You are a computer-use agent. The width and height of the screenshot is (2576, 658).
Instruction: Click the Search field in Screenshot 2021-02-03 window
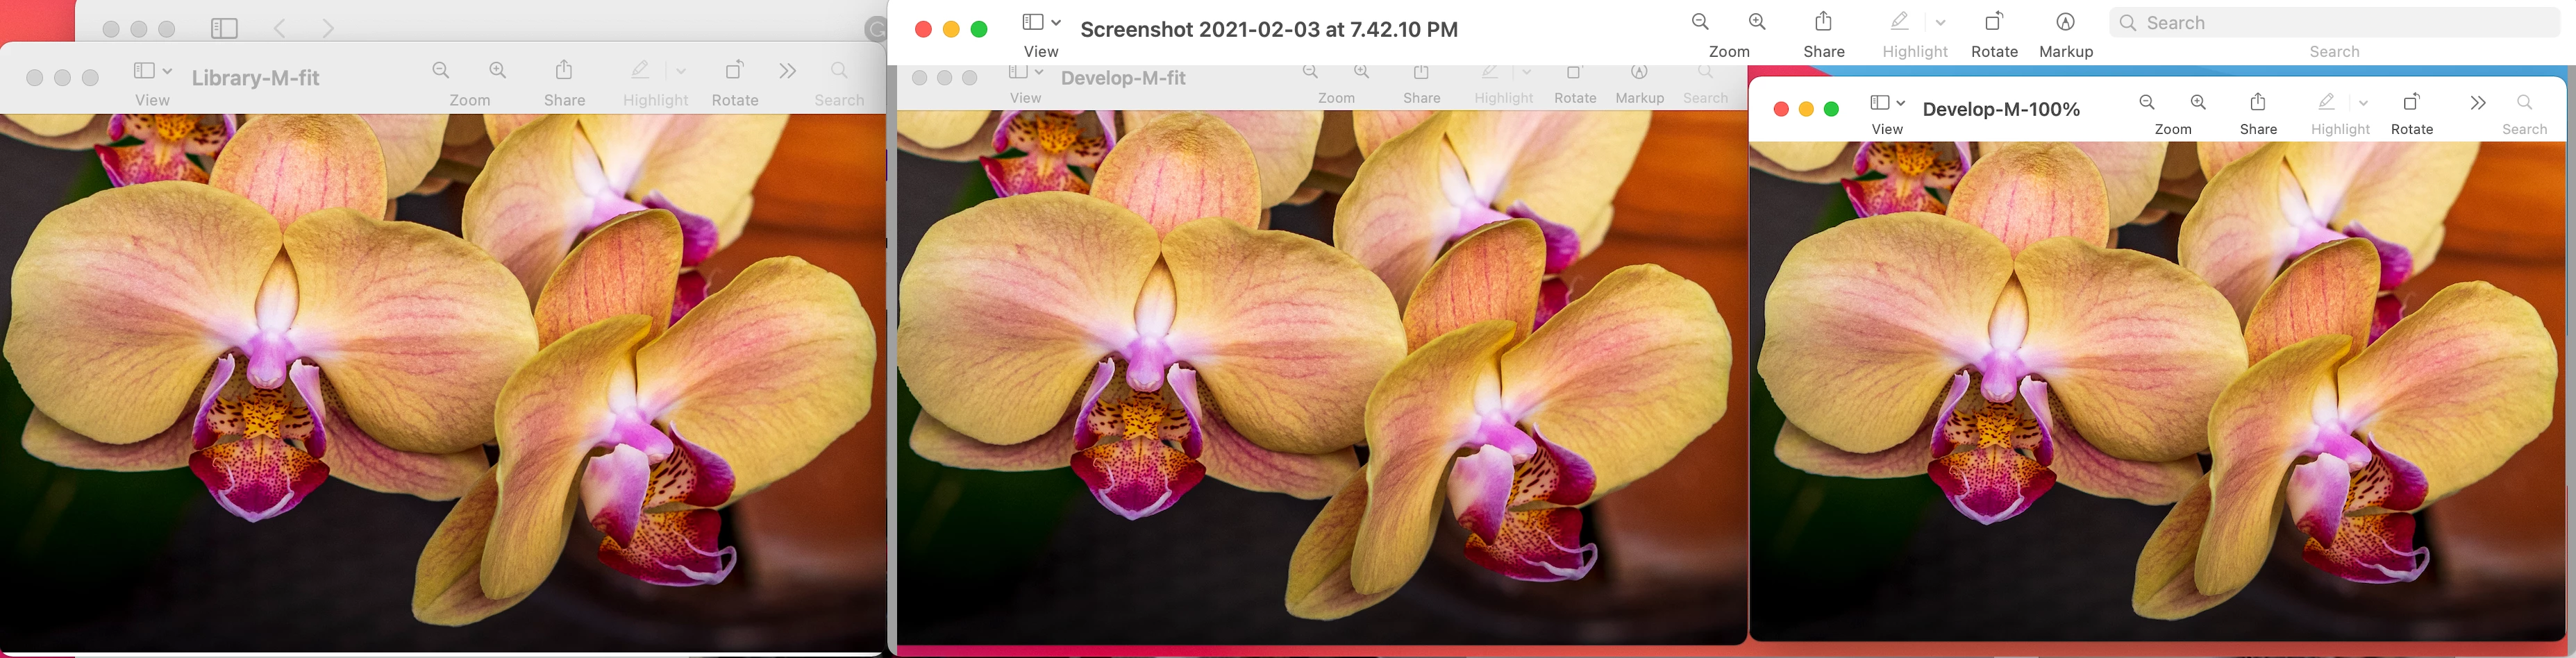(x=2334, y=22)
